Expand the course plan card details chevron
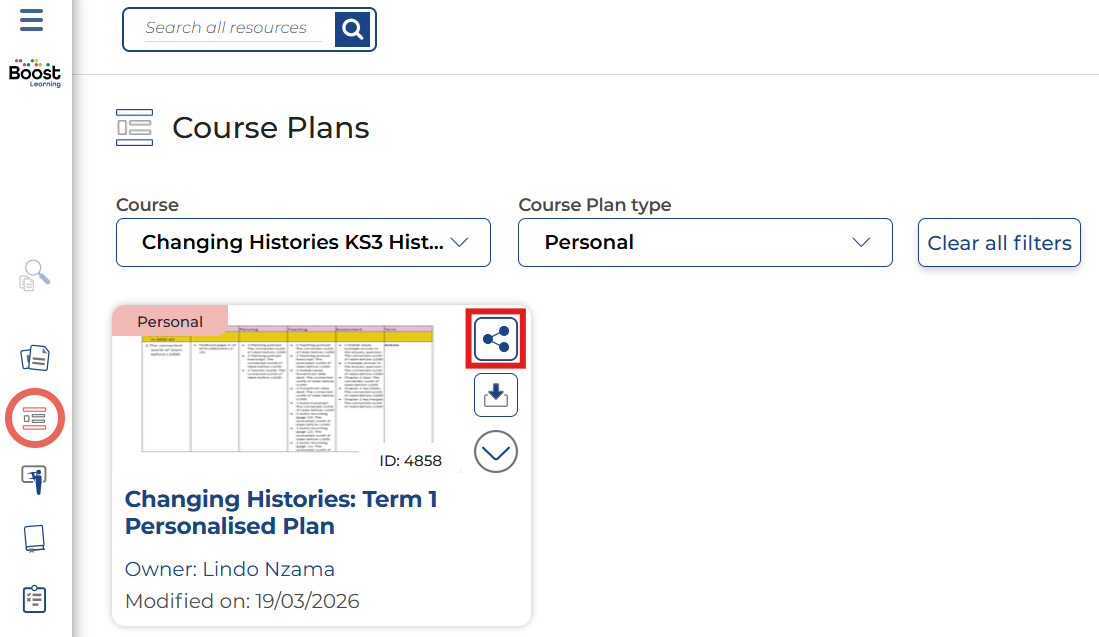 pyautogui.click(x=496, y=452)
